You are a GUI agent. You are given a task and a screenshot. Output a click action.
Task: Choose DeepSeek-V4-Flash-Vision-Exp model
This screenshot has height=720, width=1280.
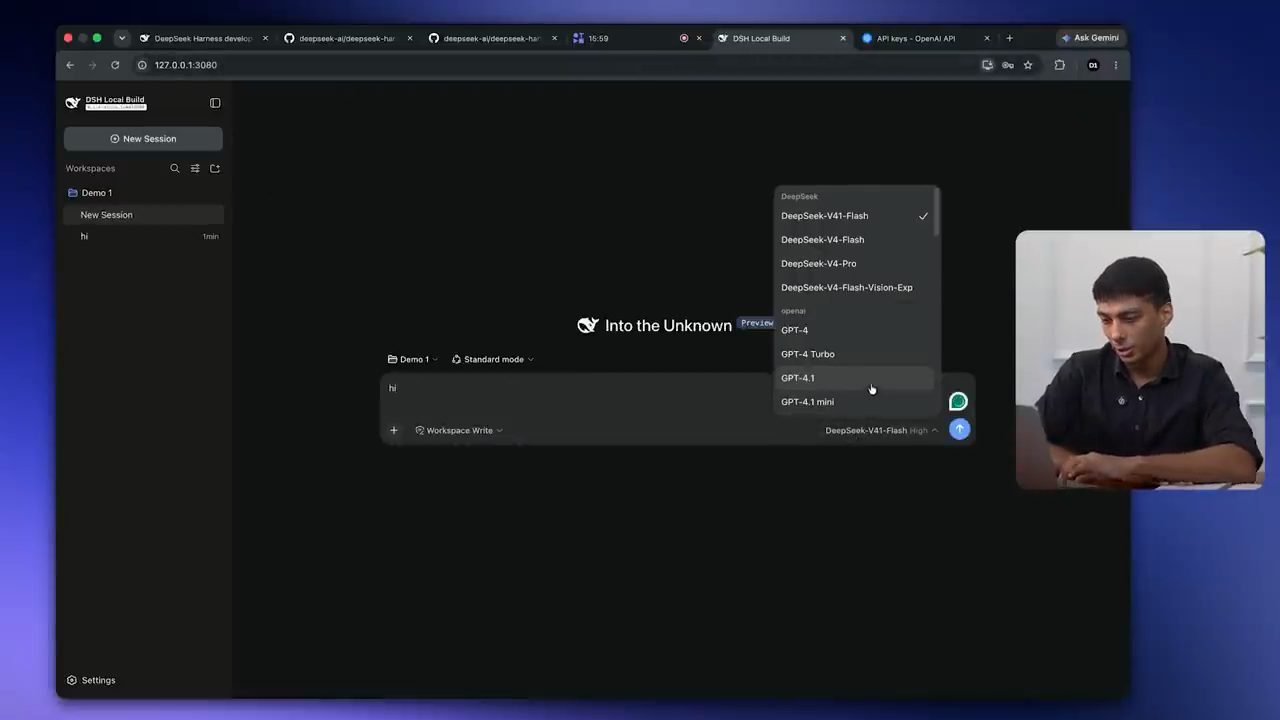coord(855,288)
